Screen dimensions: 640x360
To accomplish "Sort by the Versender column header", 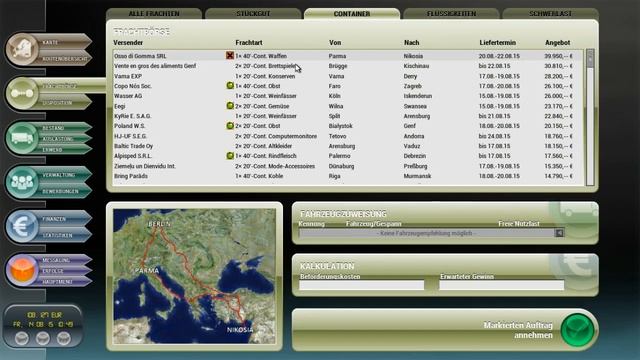I will pos(128,42).
